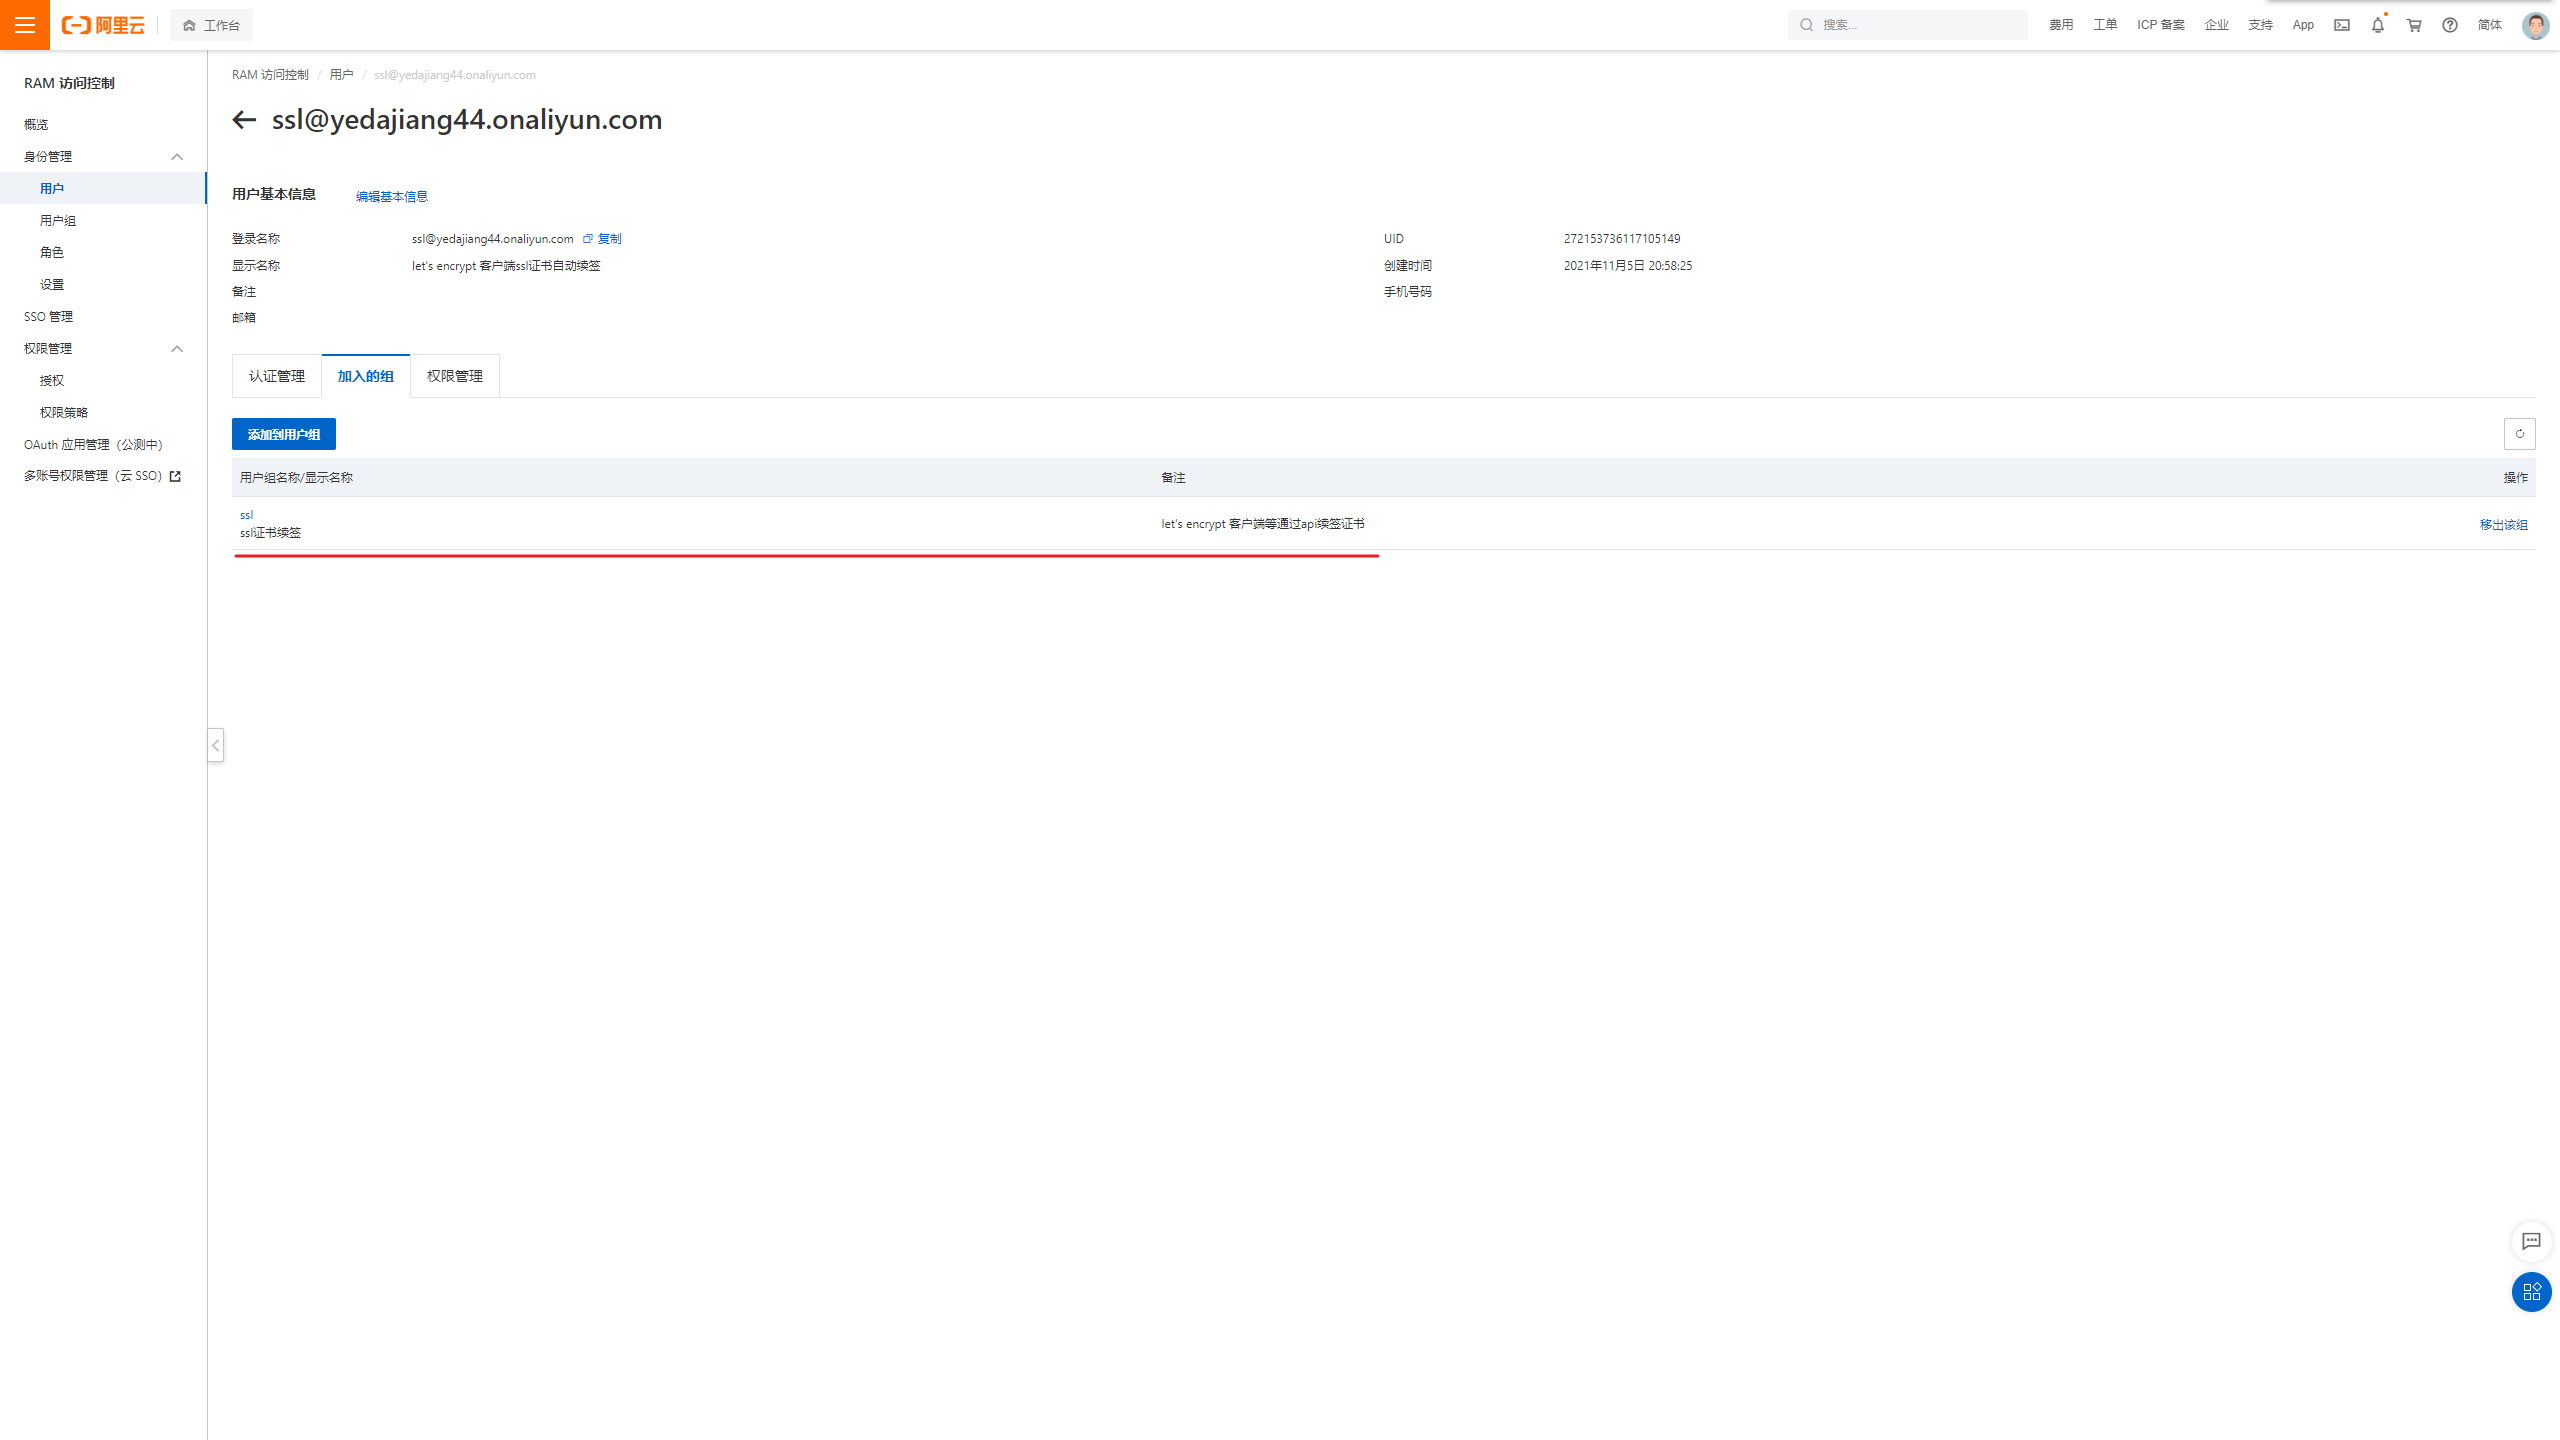The width and height of the screenshot is (2560, 1440).
Task: Open the notifications bell
Action: 2378,25
